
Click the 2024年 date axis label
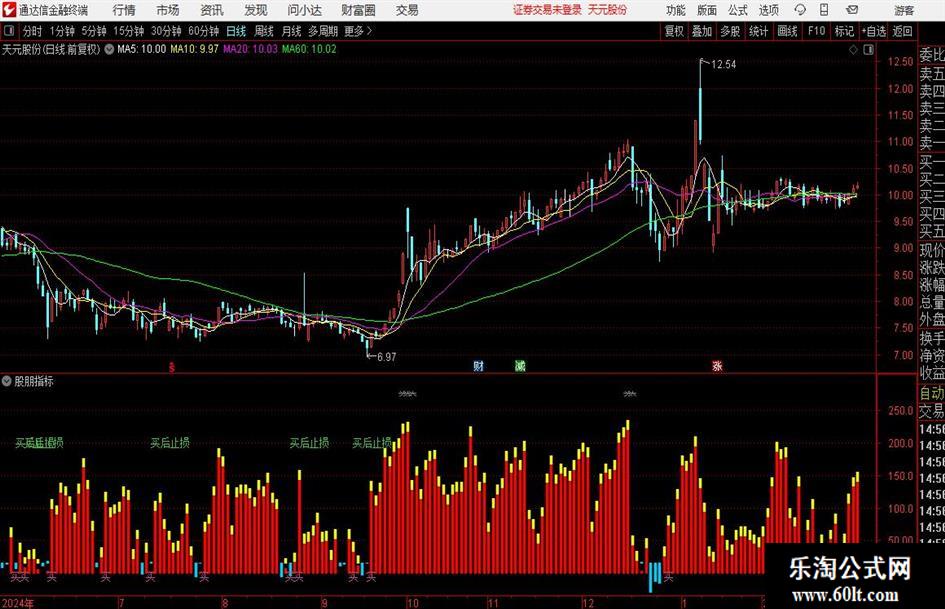coord(17,602)
